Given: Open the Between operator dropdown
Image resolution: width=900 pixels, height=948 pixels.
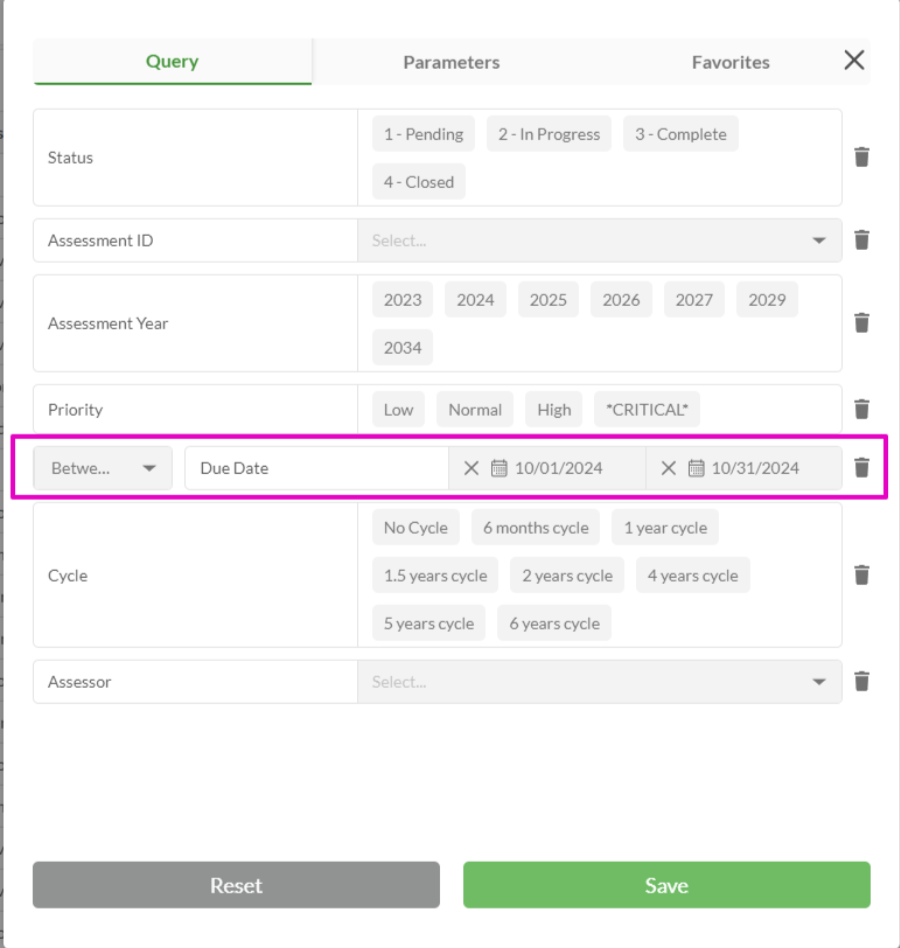Looking at the screenshot, I should tap(103, 468).
